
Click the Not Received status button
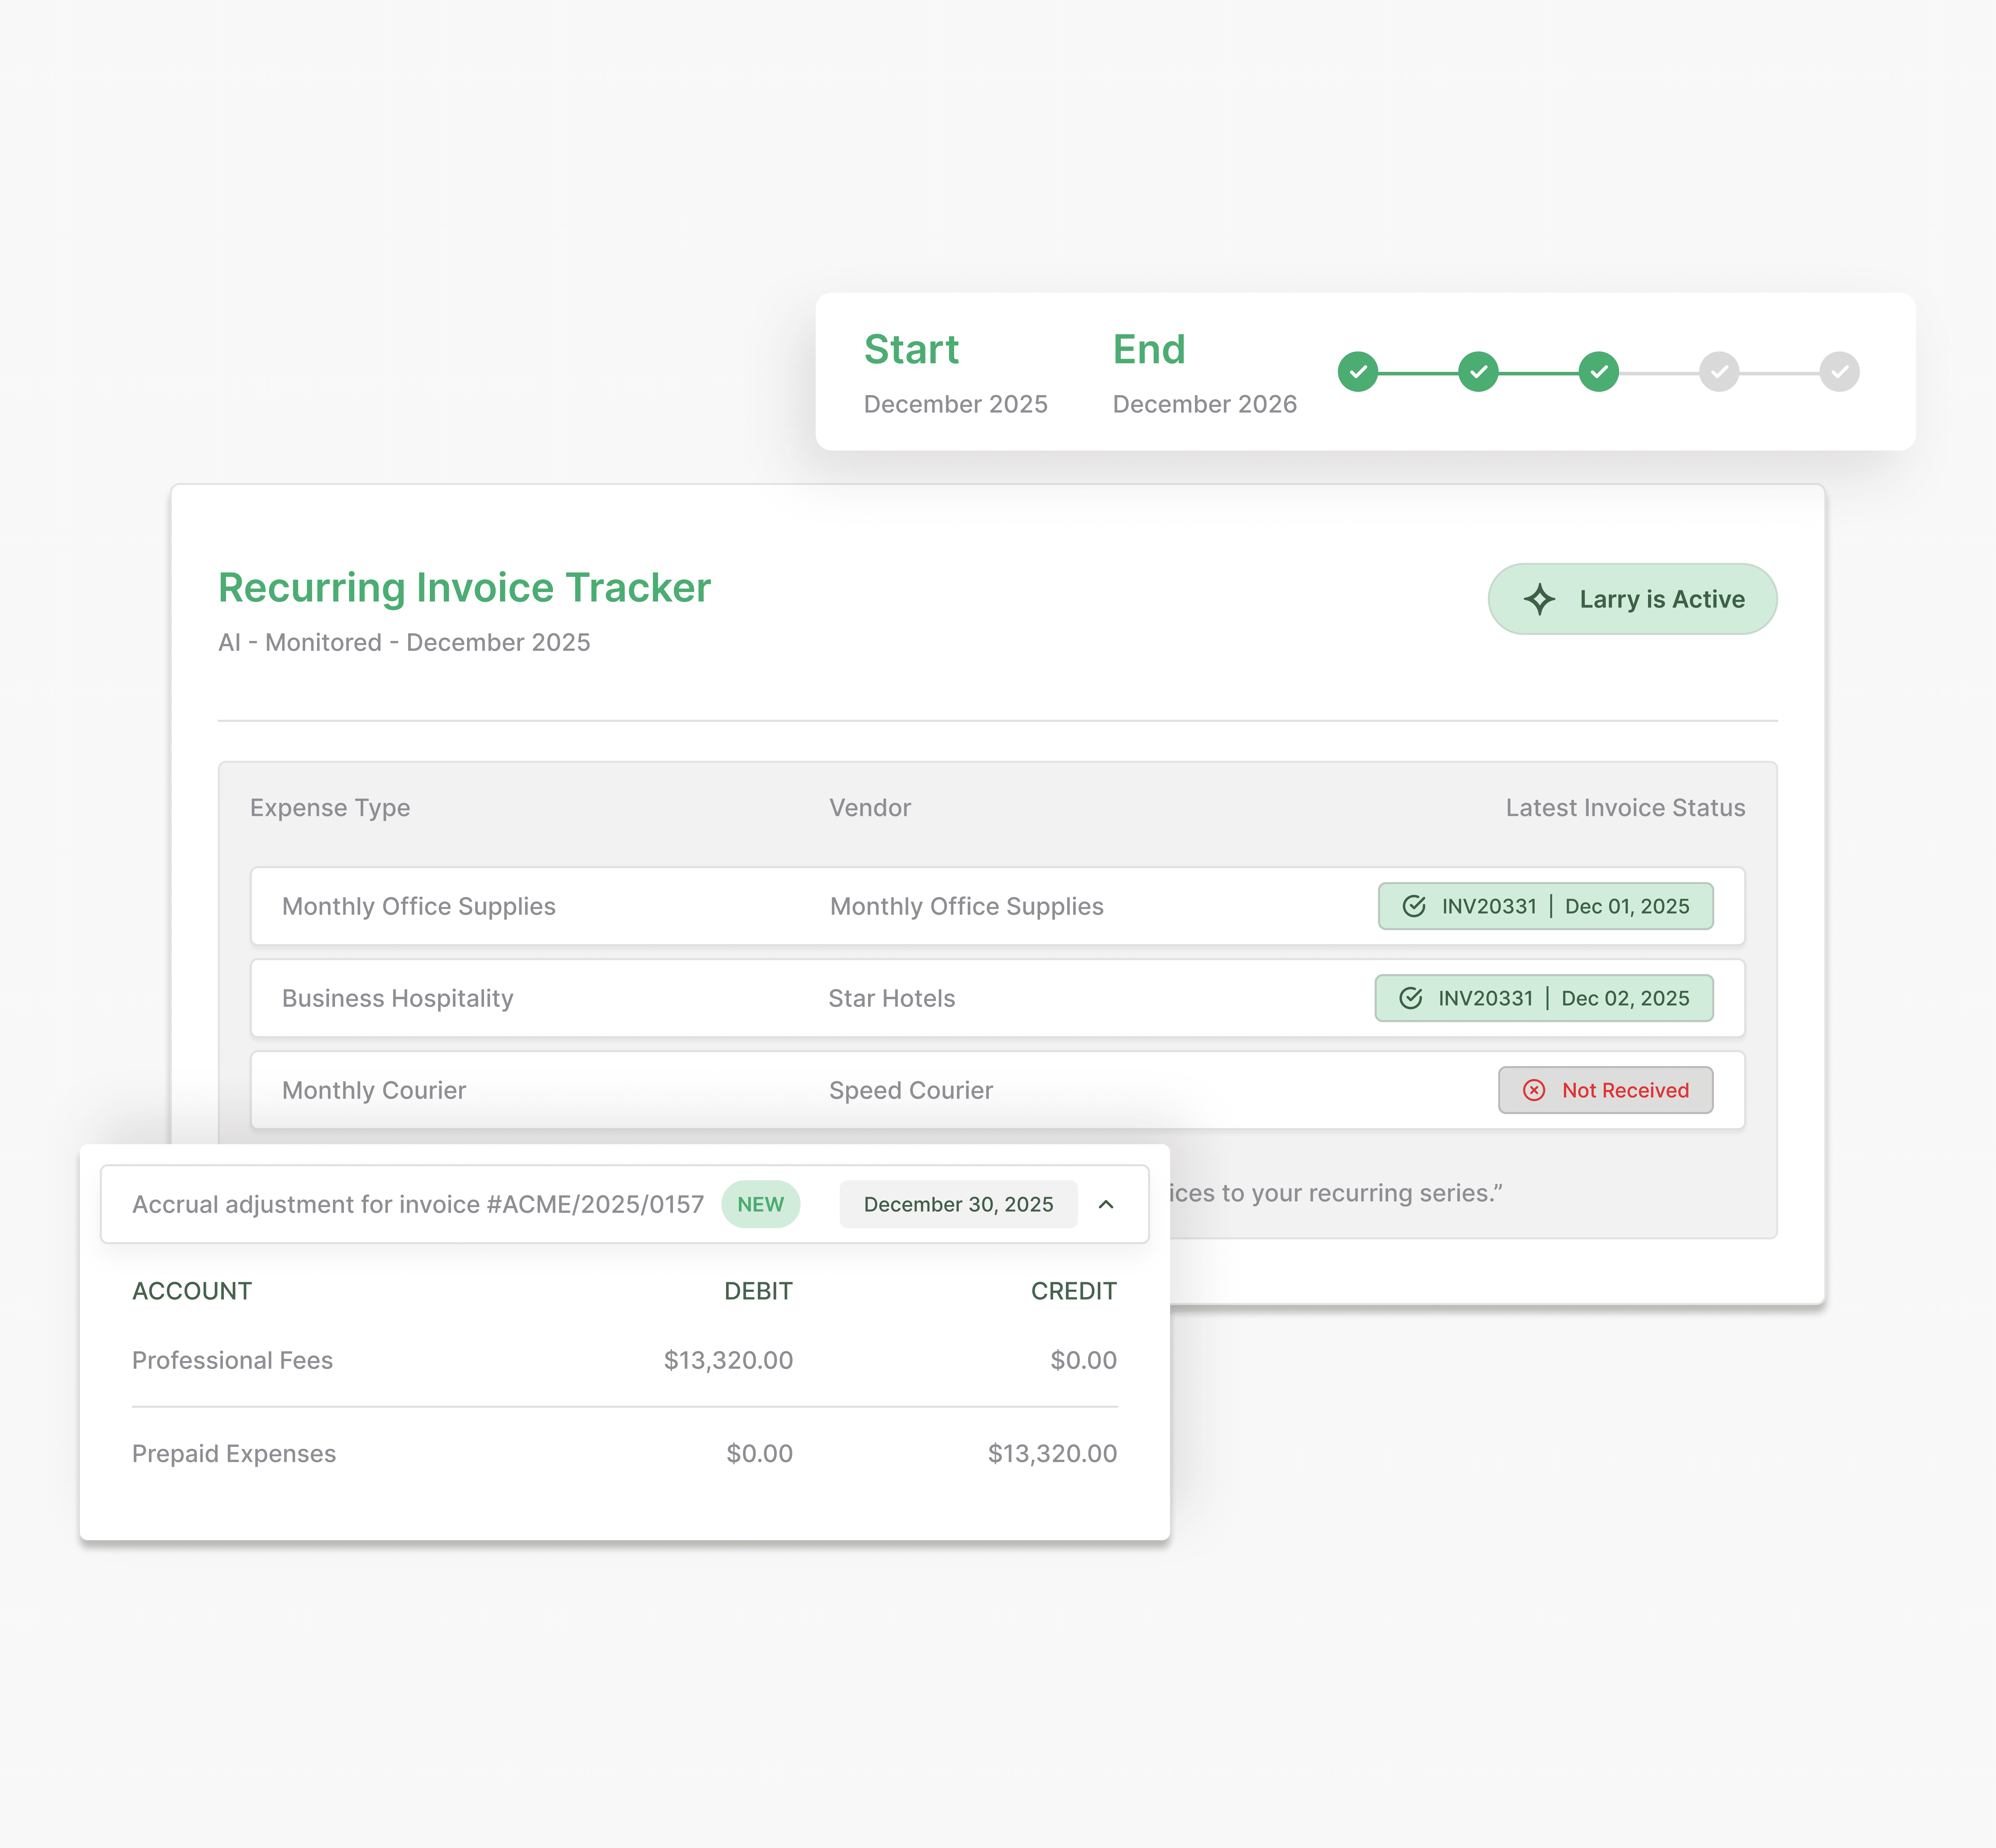1605,1090
